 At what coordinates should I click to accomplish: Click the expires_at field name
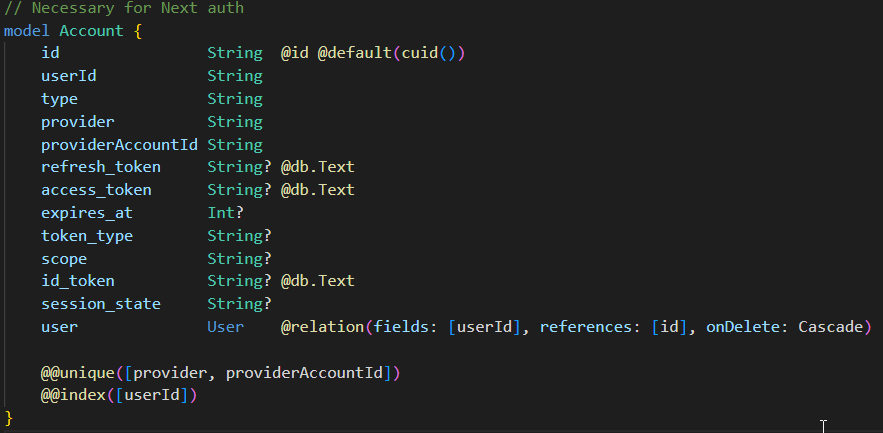pos(86,213)
